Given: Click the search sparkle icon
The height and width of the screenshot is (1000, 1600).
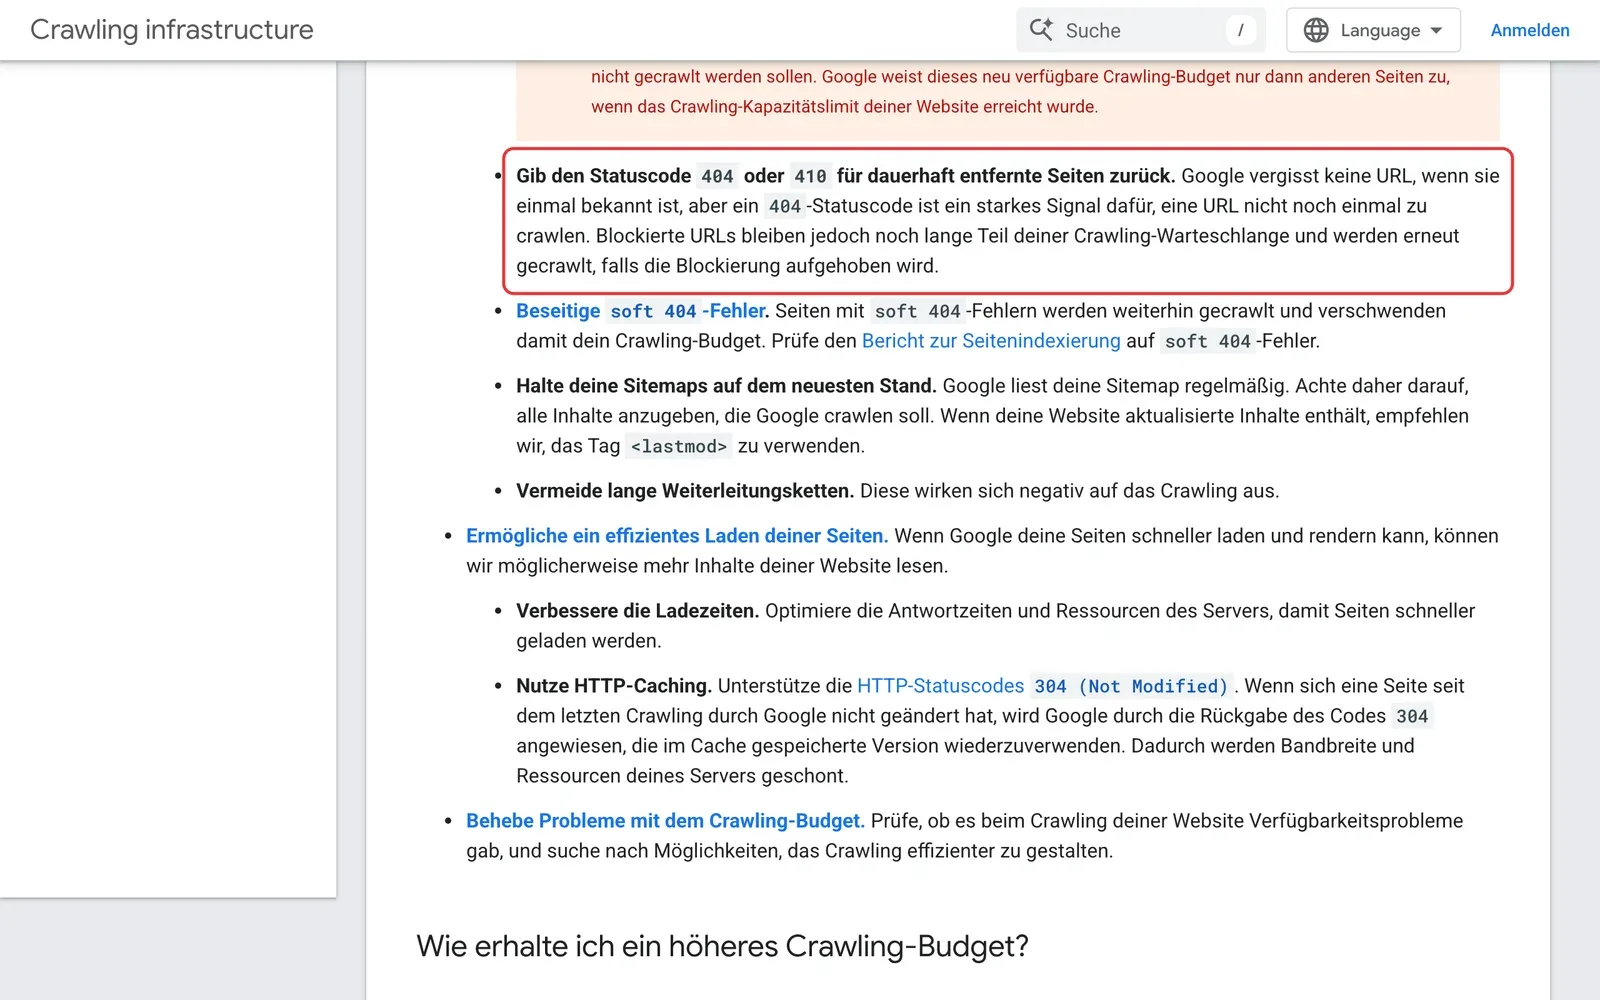Looking at the screenshot, I should click(1041, 30).
